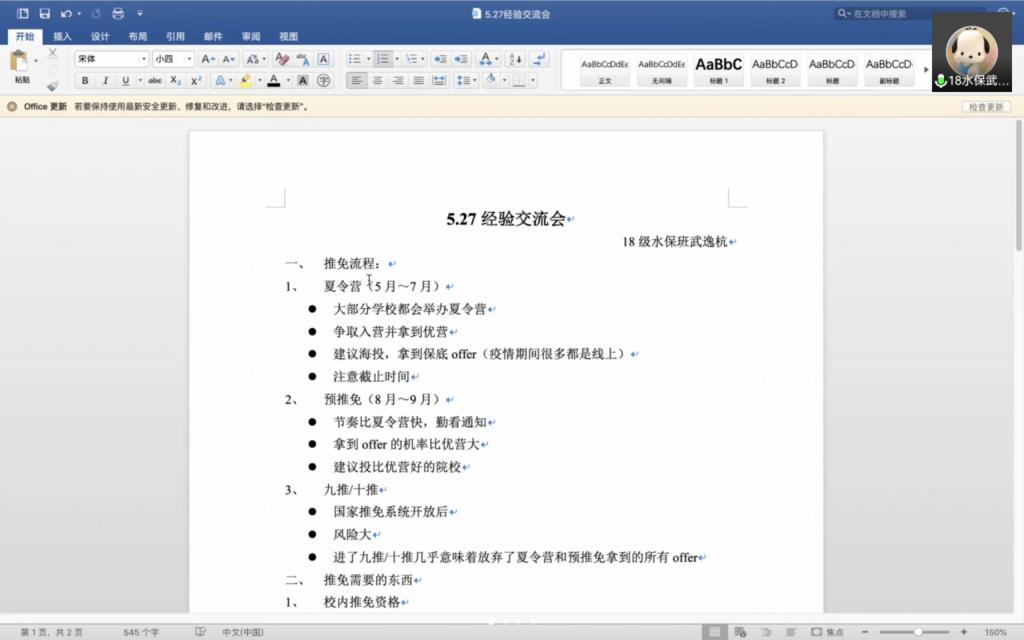
Task: Toggle Subscript formatting
Action: coord(175,80)
